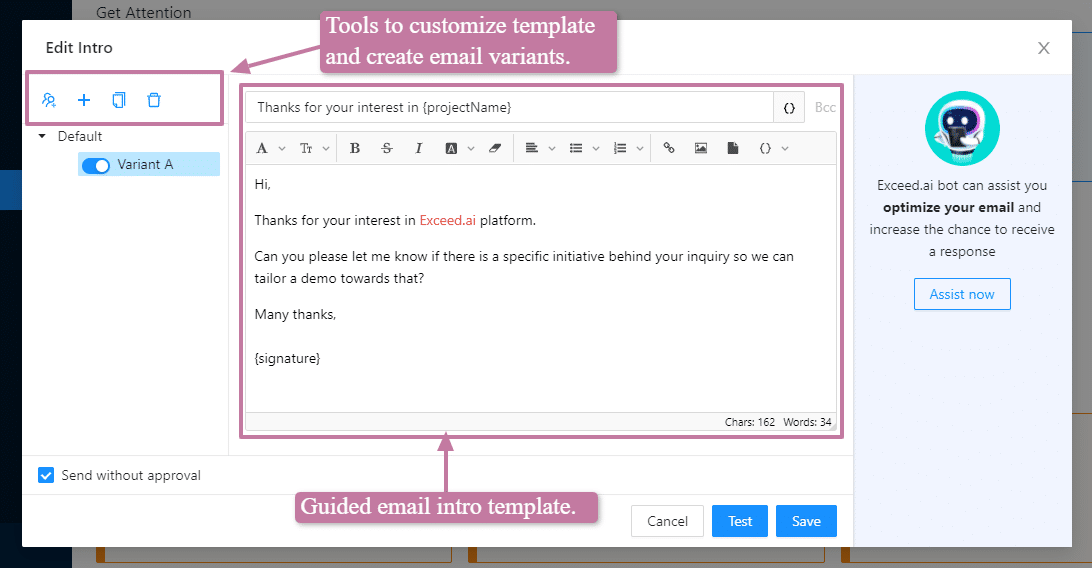Send a Test email
The image size is (1092, 568).
[740, 521]
